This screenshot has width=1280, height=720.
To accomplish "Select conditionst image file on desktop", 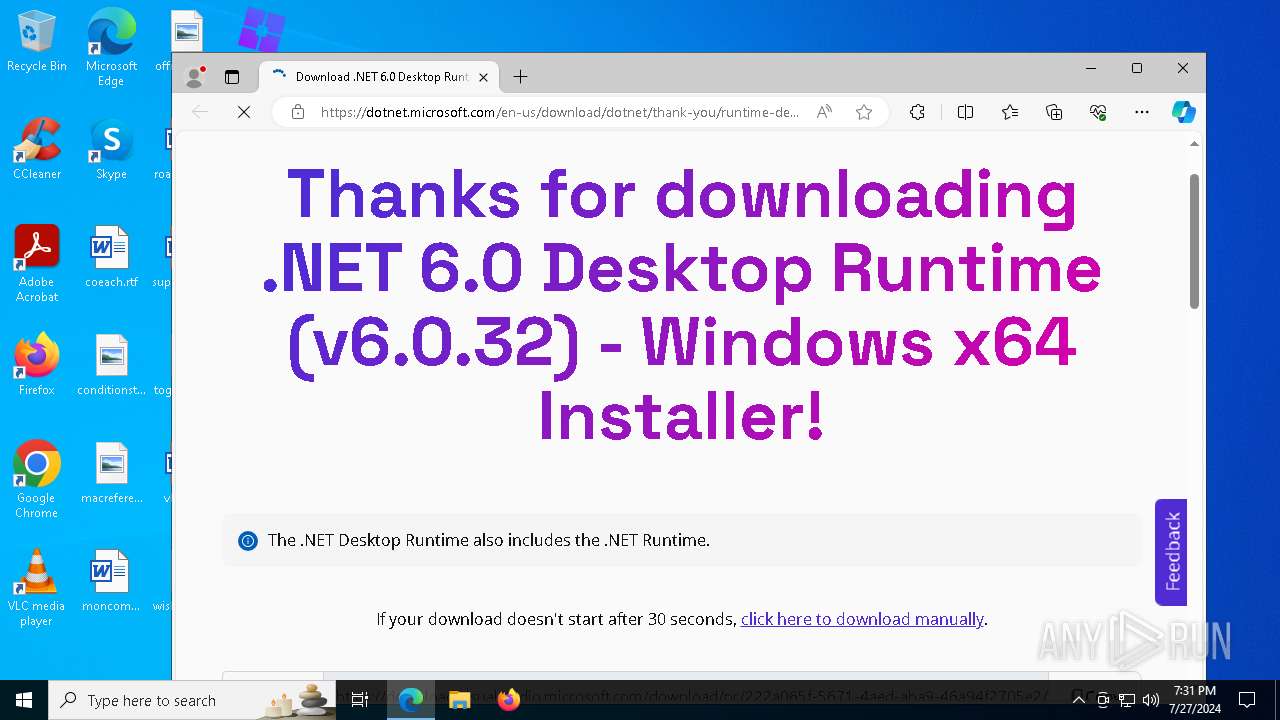I will (111, 365).
